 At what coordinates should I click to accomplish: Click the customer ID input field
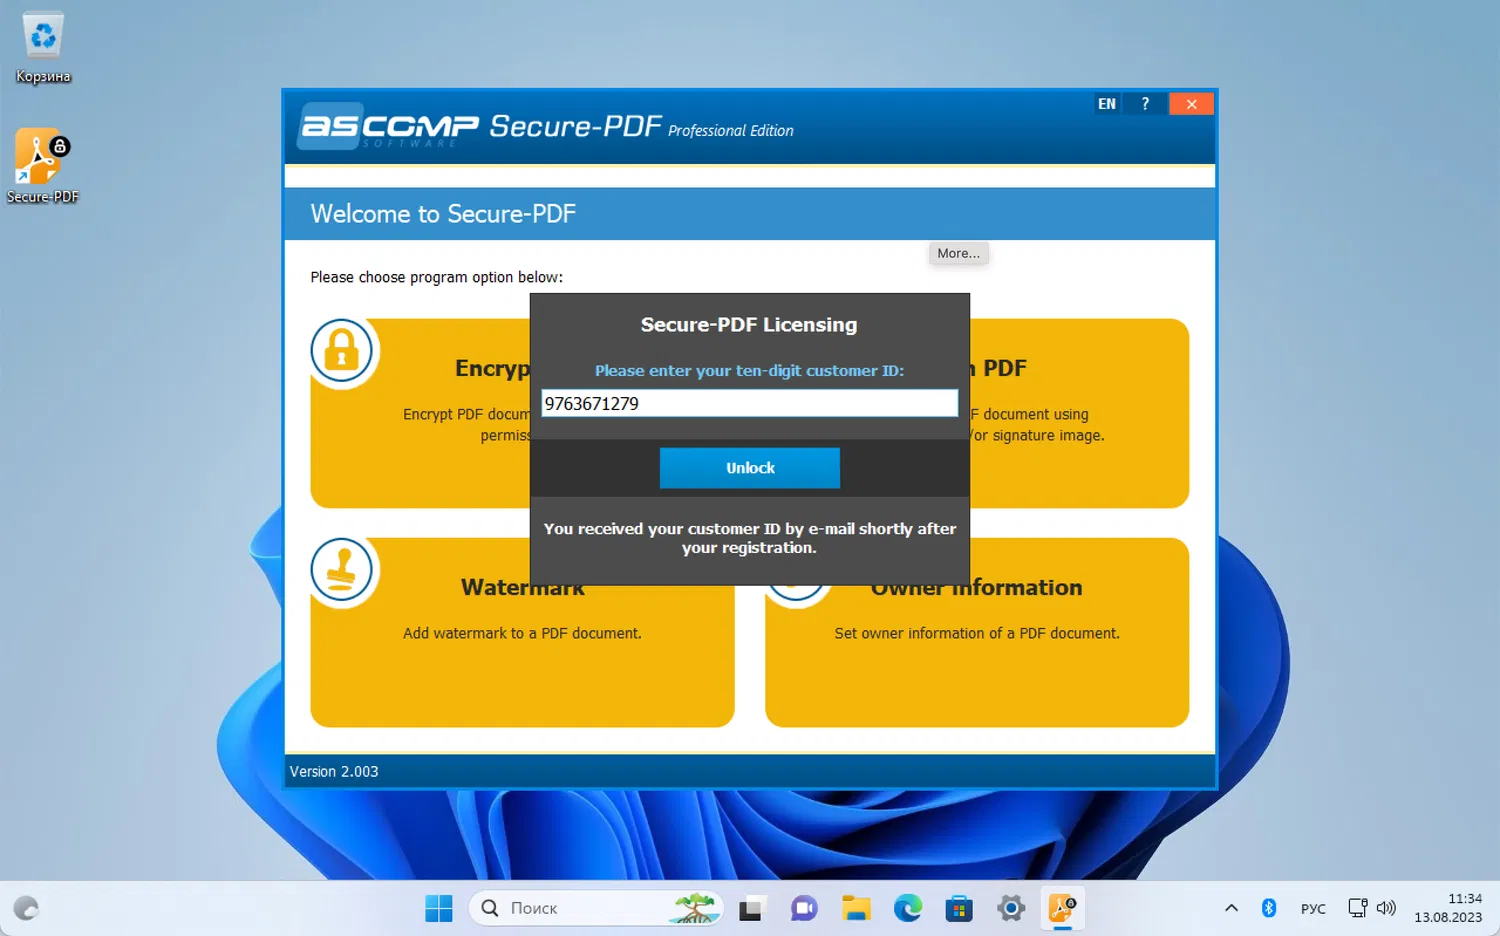point(750,403)
